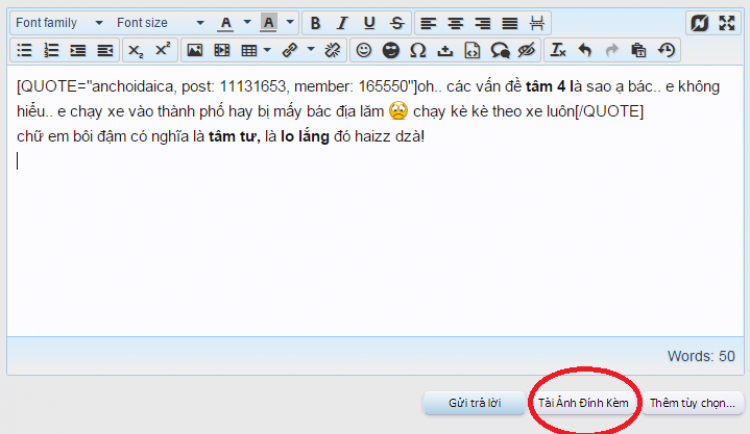
Task: Click the Gửi trả lời button
Action: click(x=474, y=403)
